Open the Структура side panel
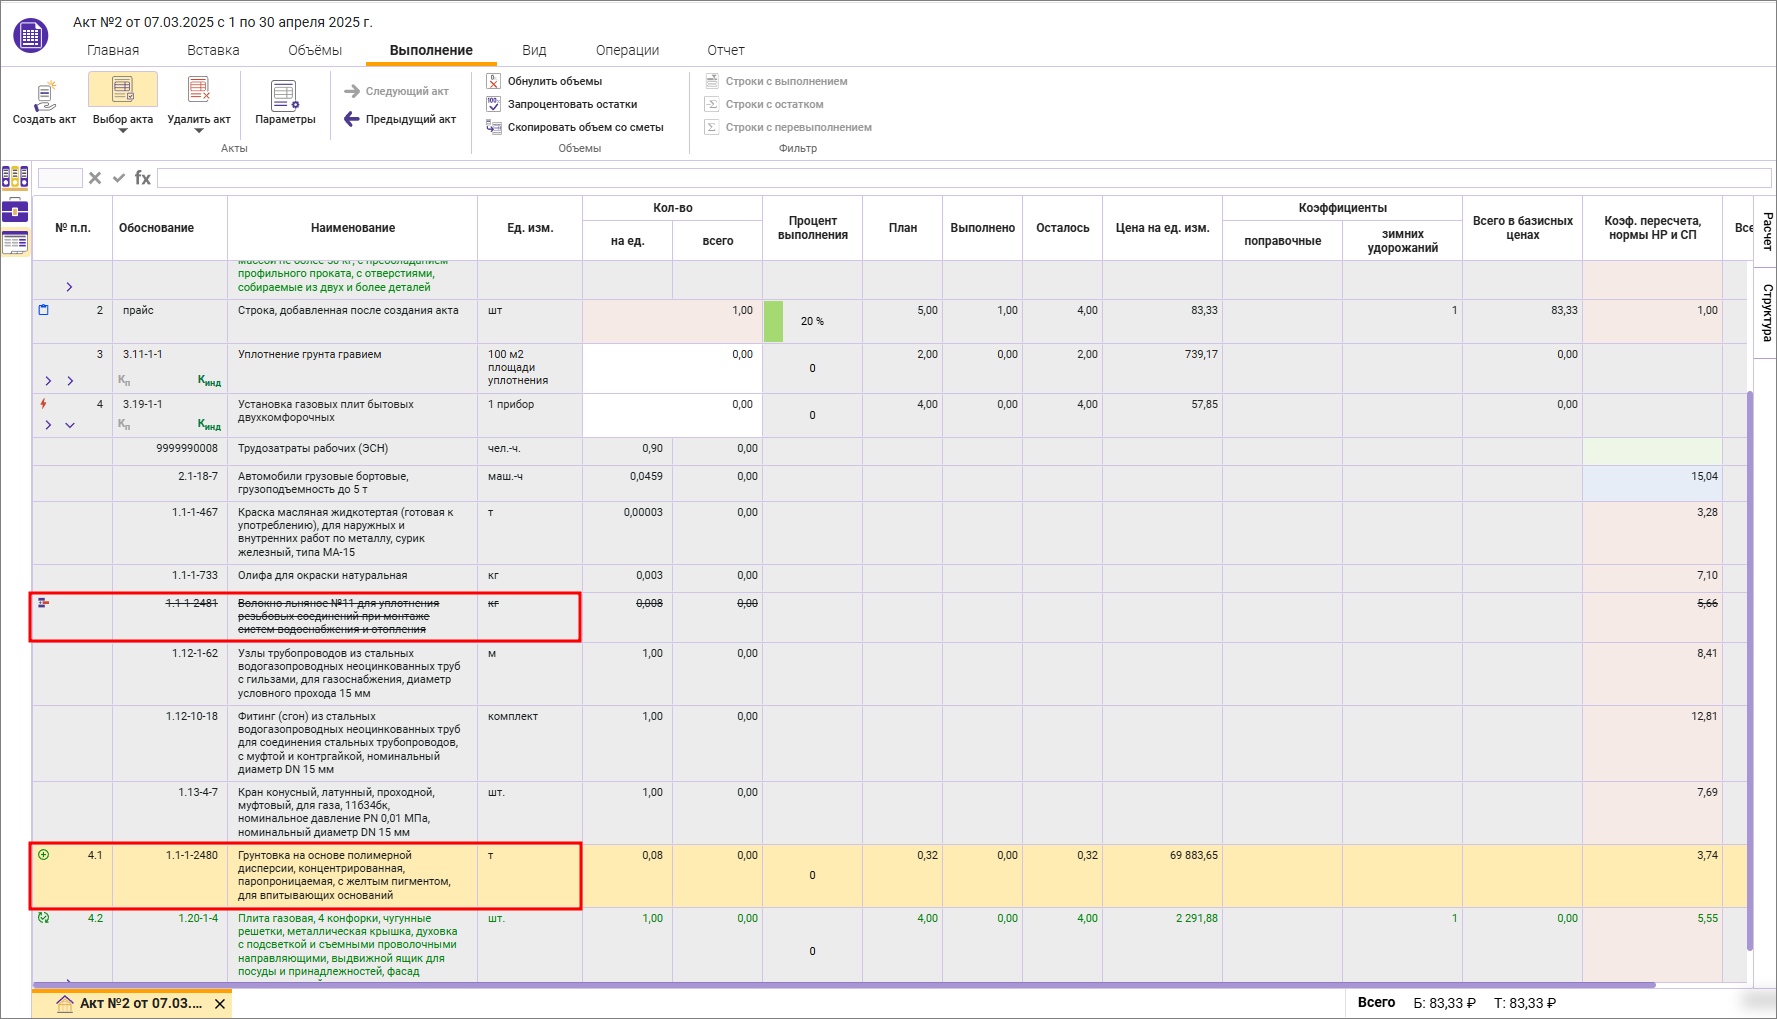Viewport: 1777px width, 1019px height. (x=1767, y=312)
